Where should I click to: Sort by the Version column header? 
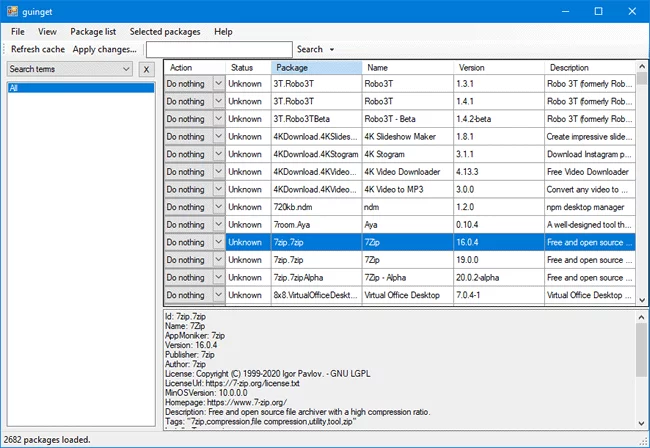point(499,68)
